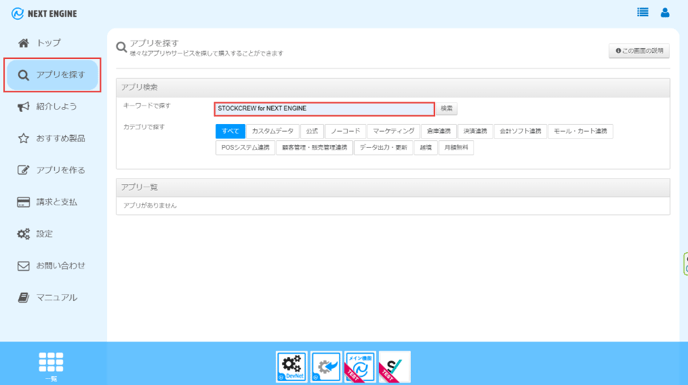Viewport: 688px width, 385px height.
Task: Launch the STOCKCREW TEST app icon
Action: pos(394,367)
